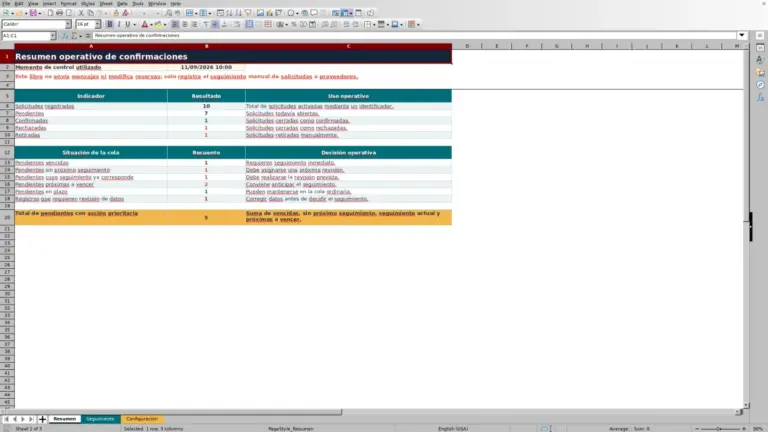
Task: Open the sidebar Styles panel
Action: (760, 60)
